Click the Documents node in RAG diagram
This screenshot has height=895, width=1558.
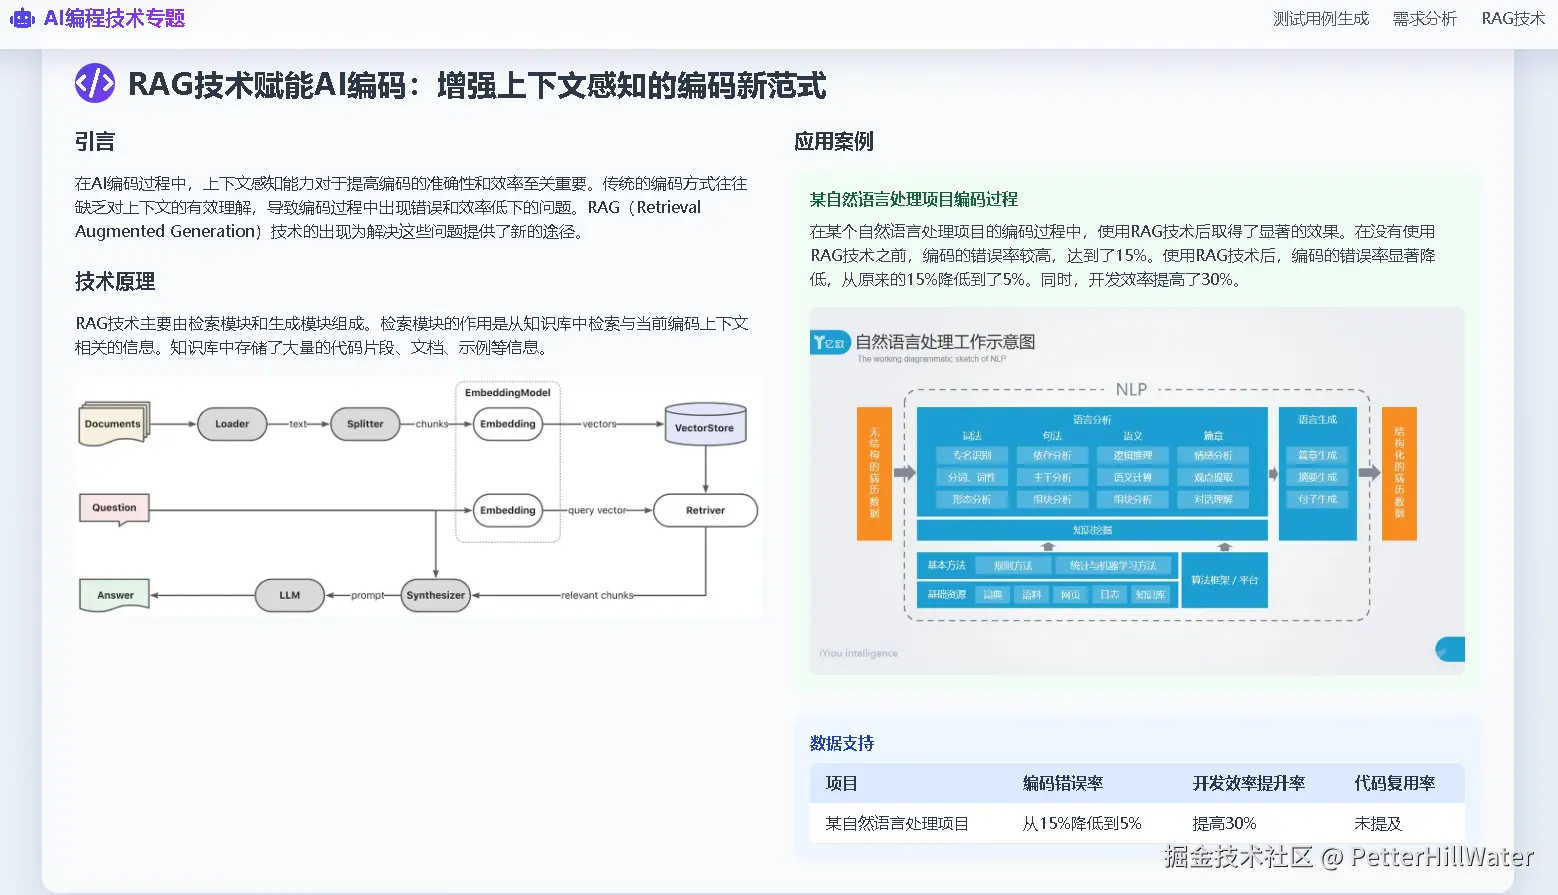coord(114,424)
